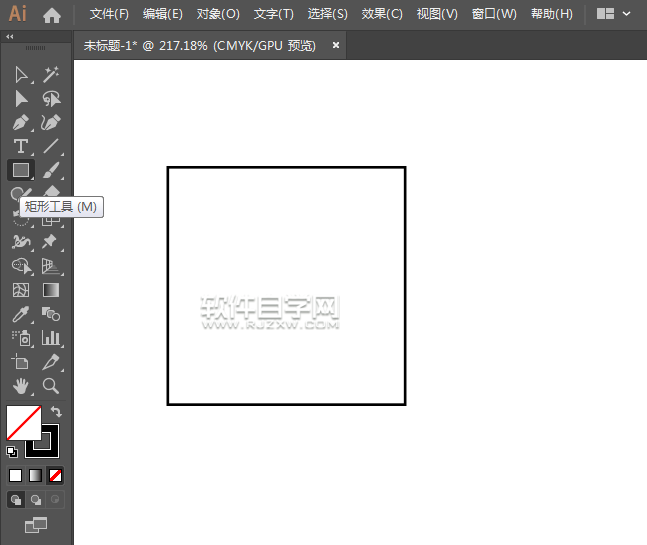Viewport: 647px width, 545px height.
Task: Close the 未标题-1 document tab
Action: click(x=336, y=45)
